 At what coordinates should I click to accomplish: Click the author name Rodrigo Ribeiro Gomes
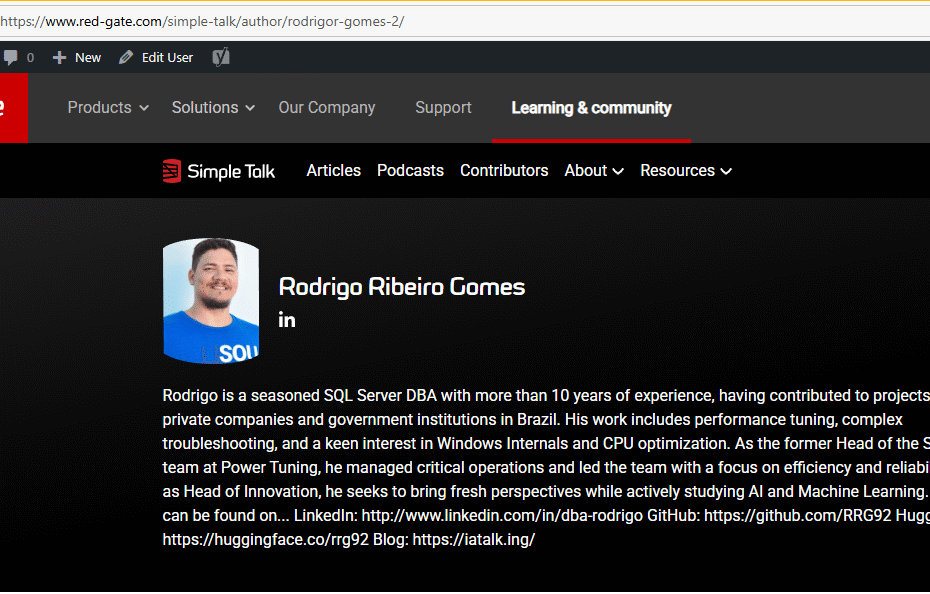pyautogui.click(x=402, y=287)
